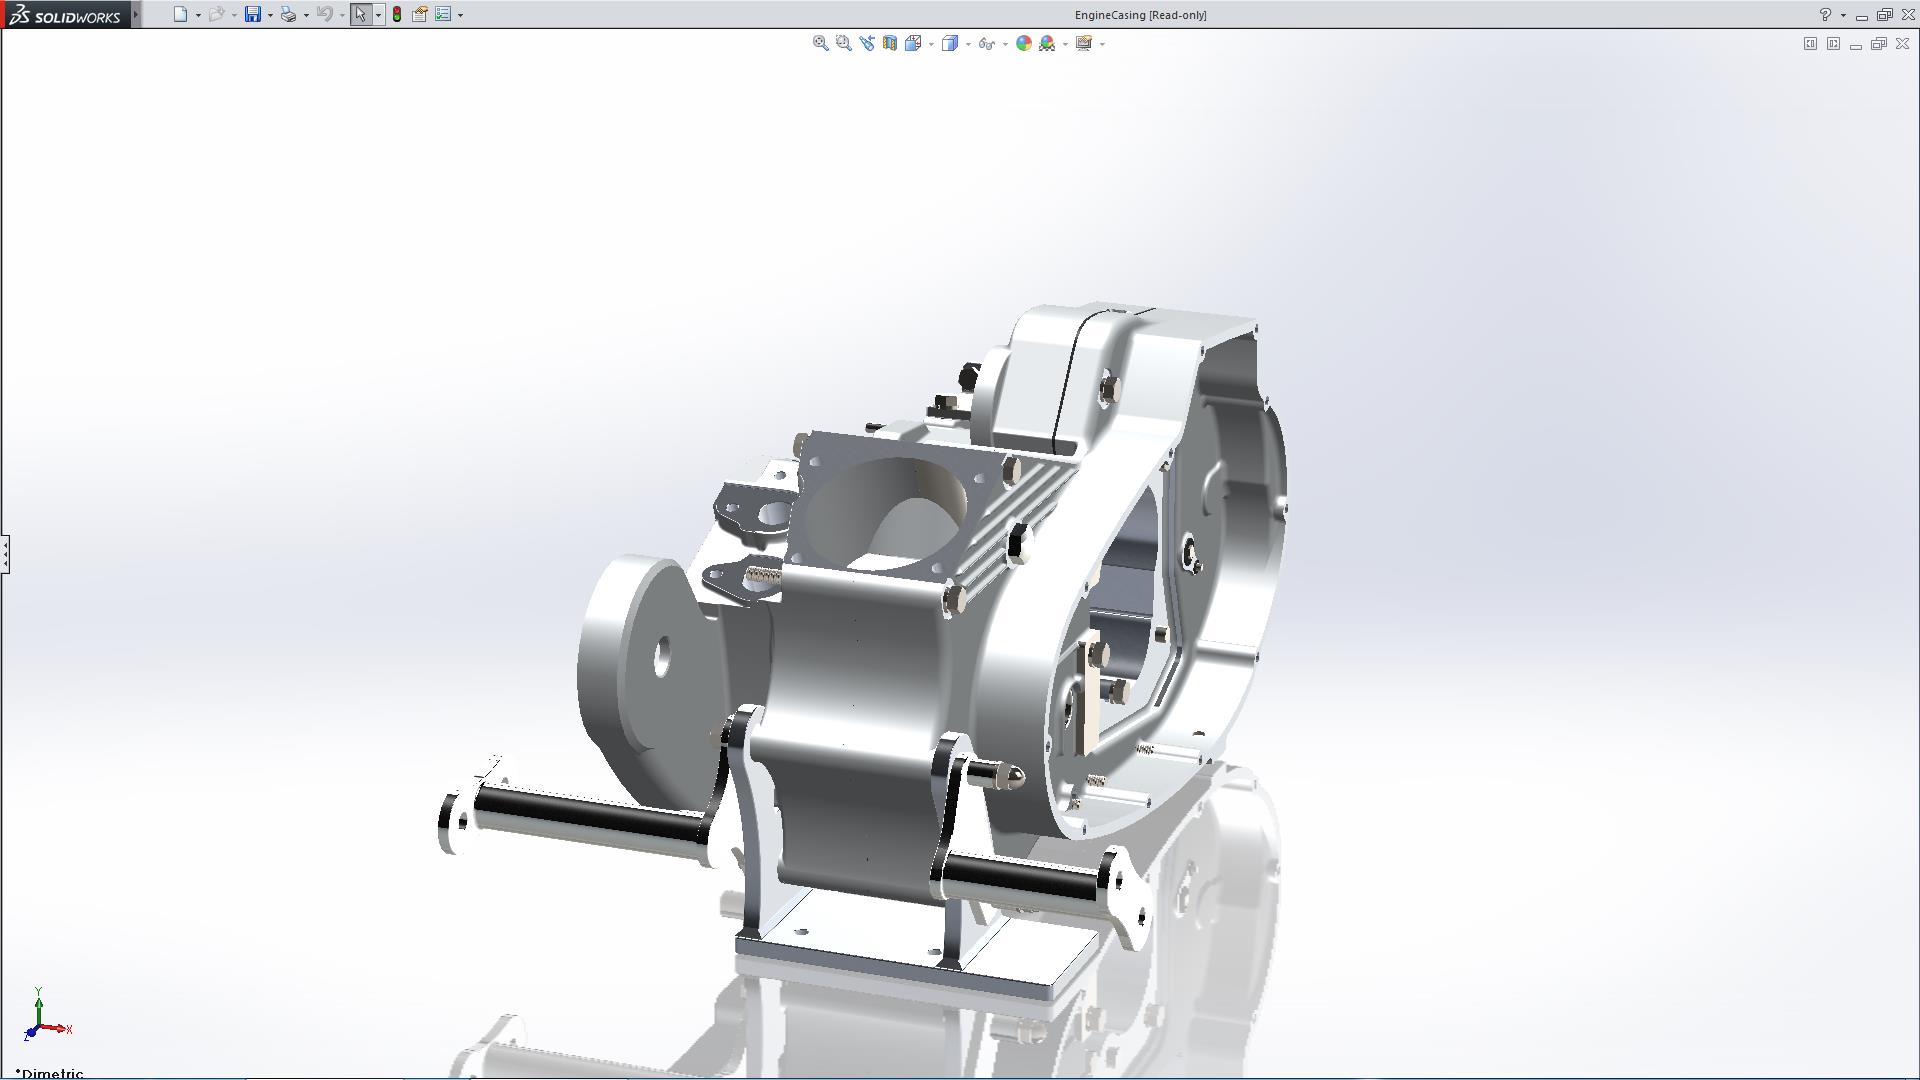Image resolution: width=1920 pixels, height=1080 pixels.
Task: Click the Save floppy disk icon
Action: coord(253,14)
